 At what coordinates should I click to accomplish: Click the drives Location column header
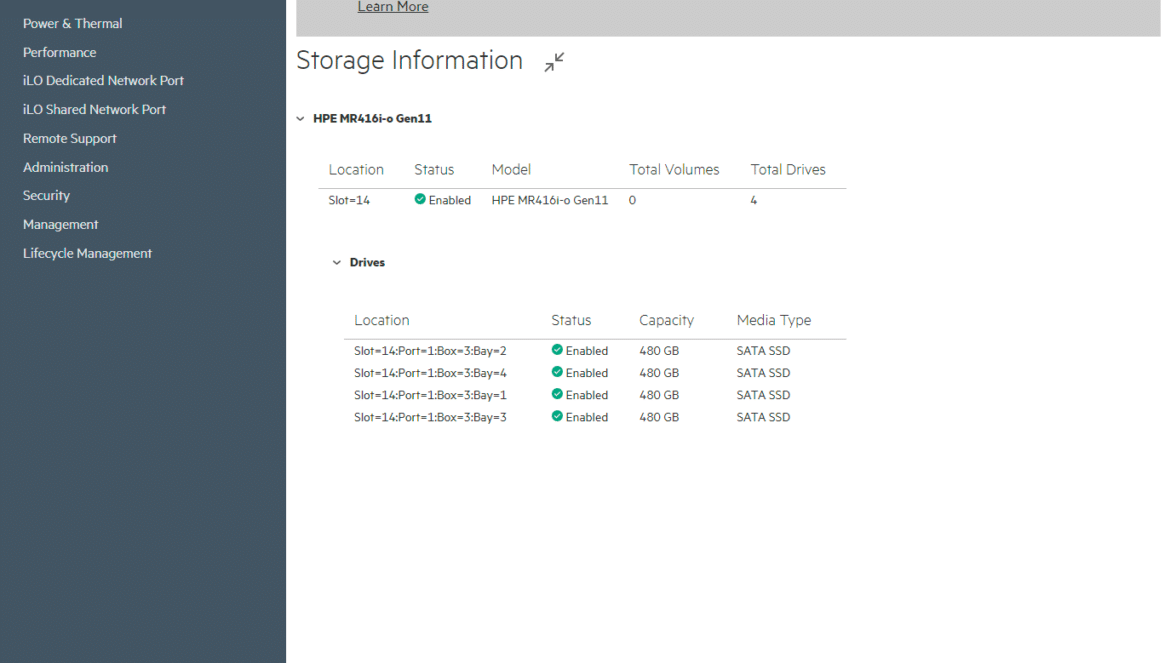click(x=382, y=320)
